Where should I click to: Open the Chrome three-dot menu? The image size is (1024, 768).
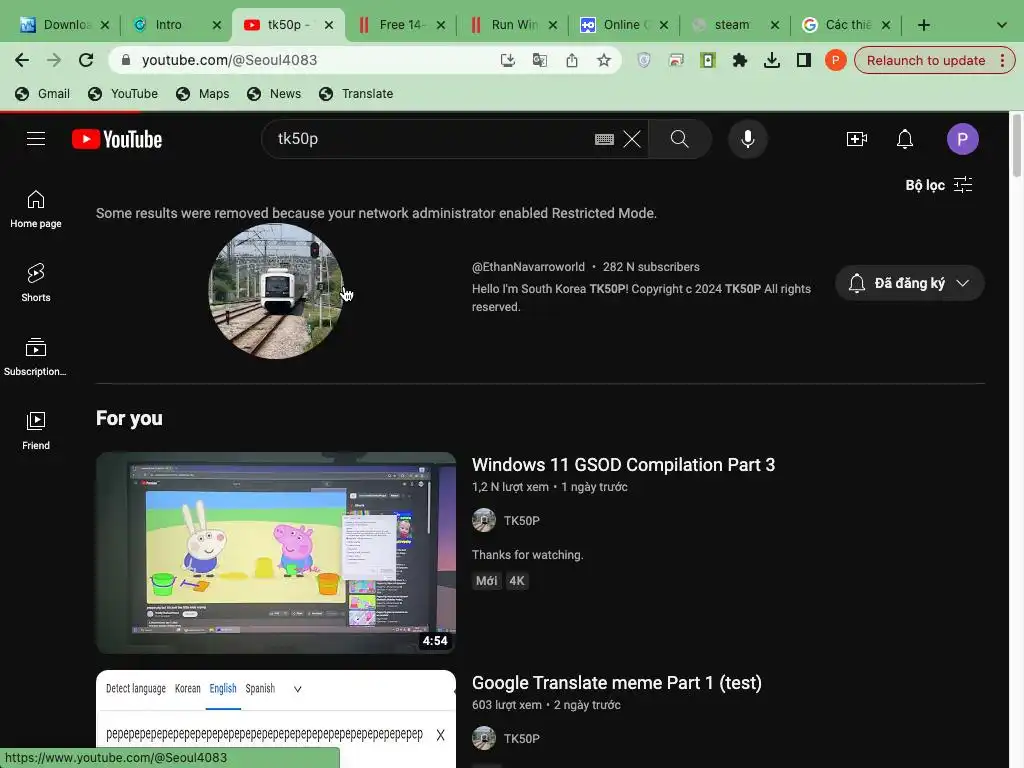[x=1002, y=61]
